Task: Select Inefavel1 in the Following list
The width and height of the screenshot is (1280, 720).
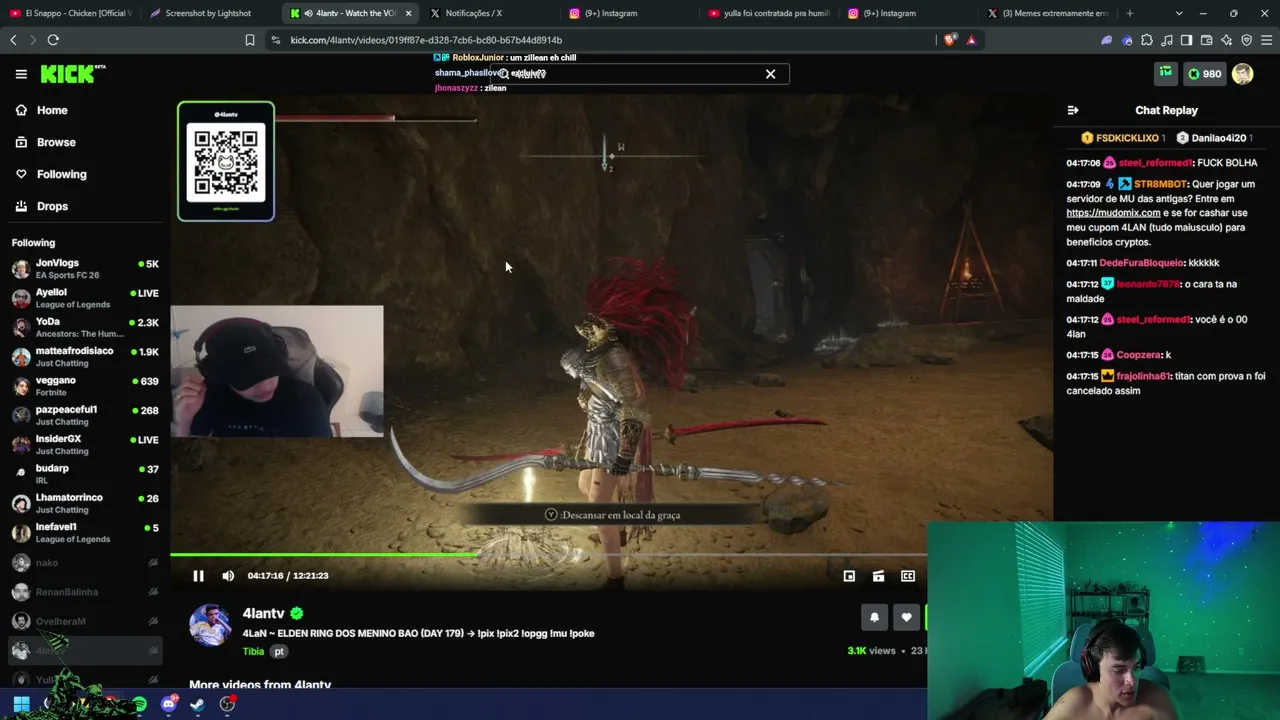Action: [x=85, y=532]
